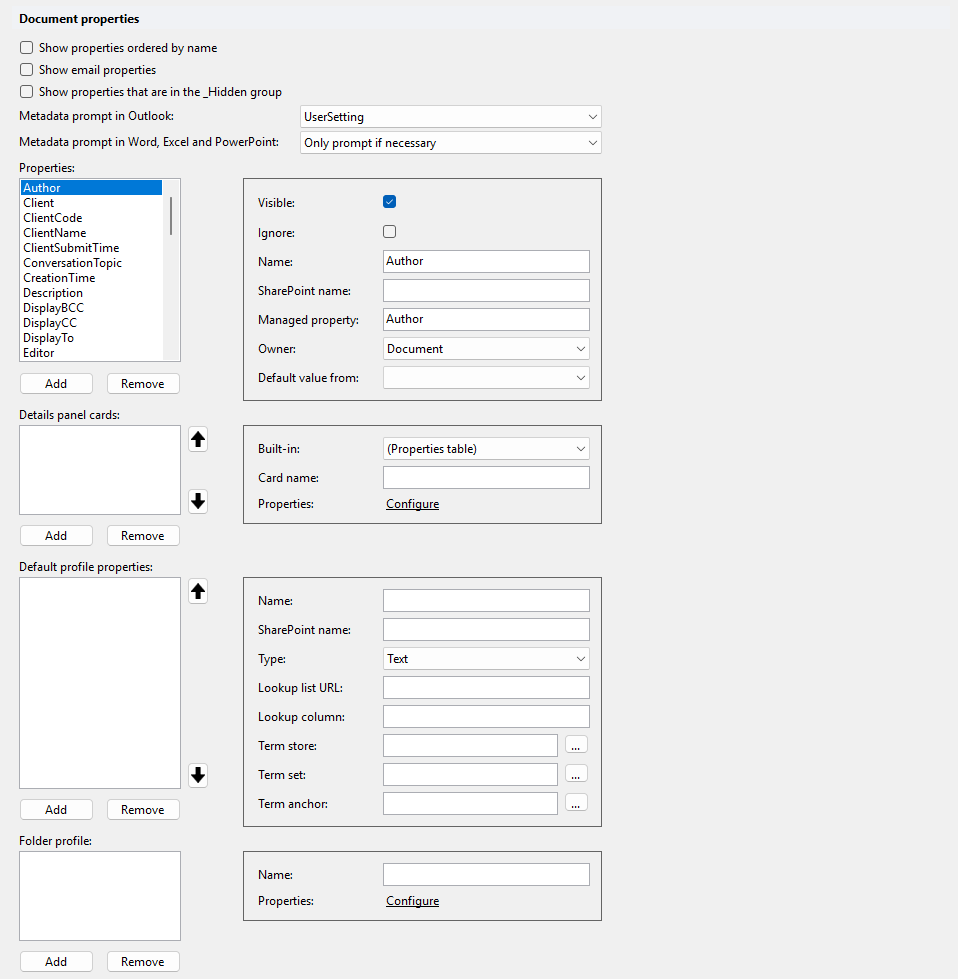Add a Folder profile
Screen dimensions: 958x979
(x=56, y=962)
